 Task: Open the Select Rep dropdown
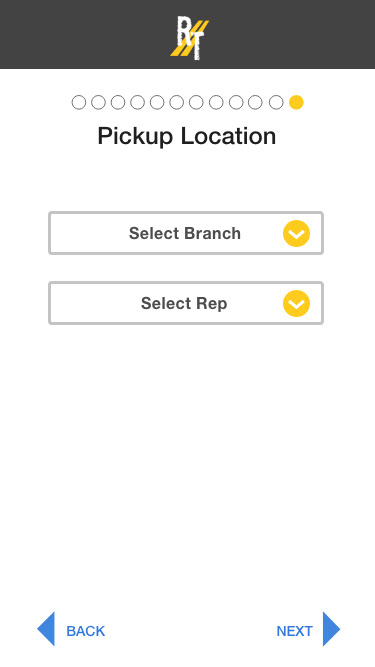[186, 303]
